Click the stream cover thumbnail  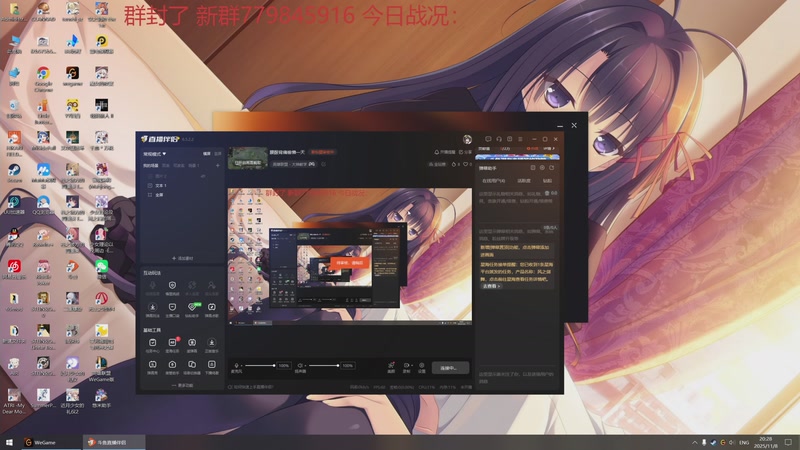click(247, 158)
